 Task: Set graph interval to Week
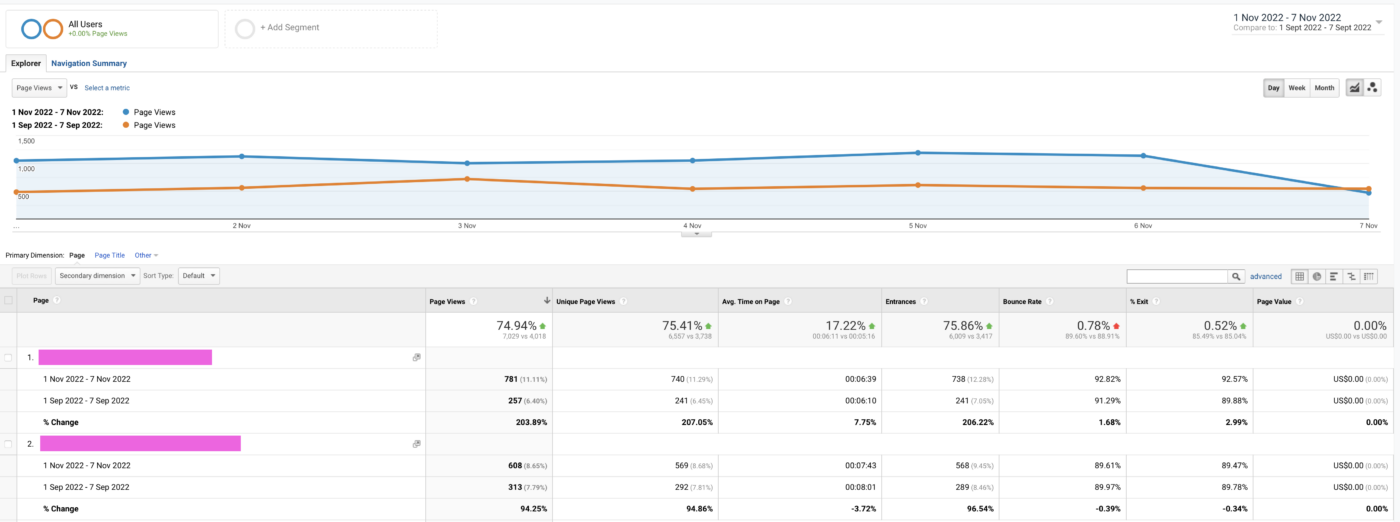[x=1297, y=88]
